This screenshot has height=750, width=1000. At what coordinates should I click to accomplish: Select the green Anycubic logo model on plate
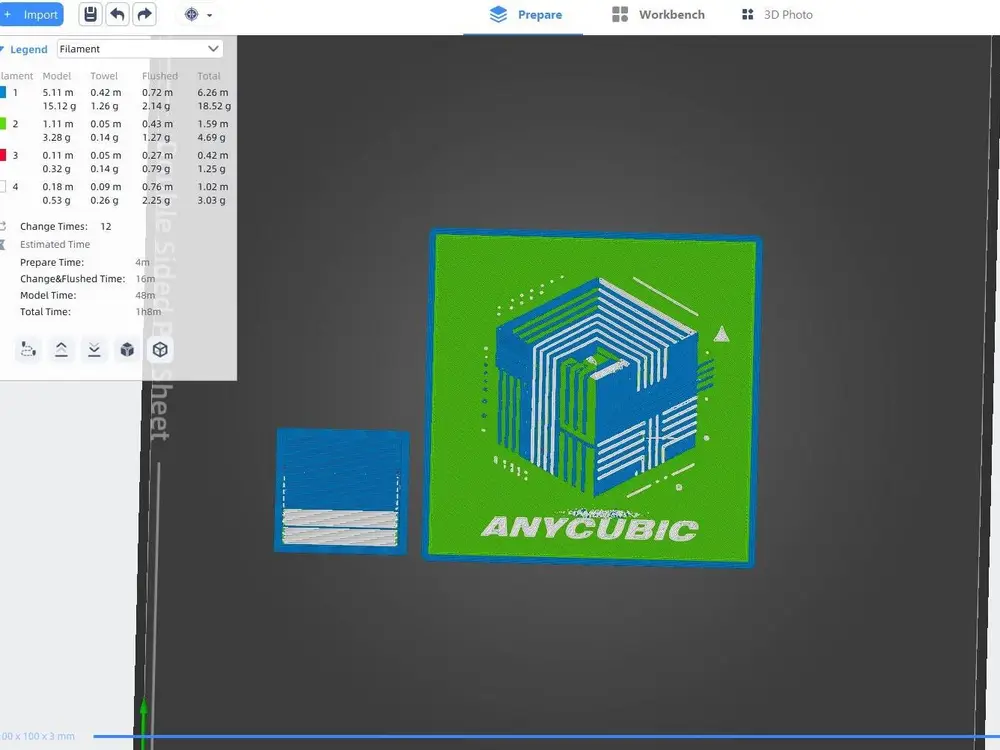pos(591,398)
